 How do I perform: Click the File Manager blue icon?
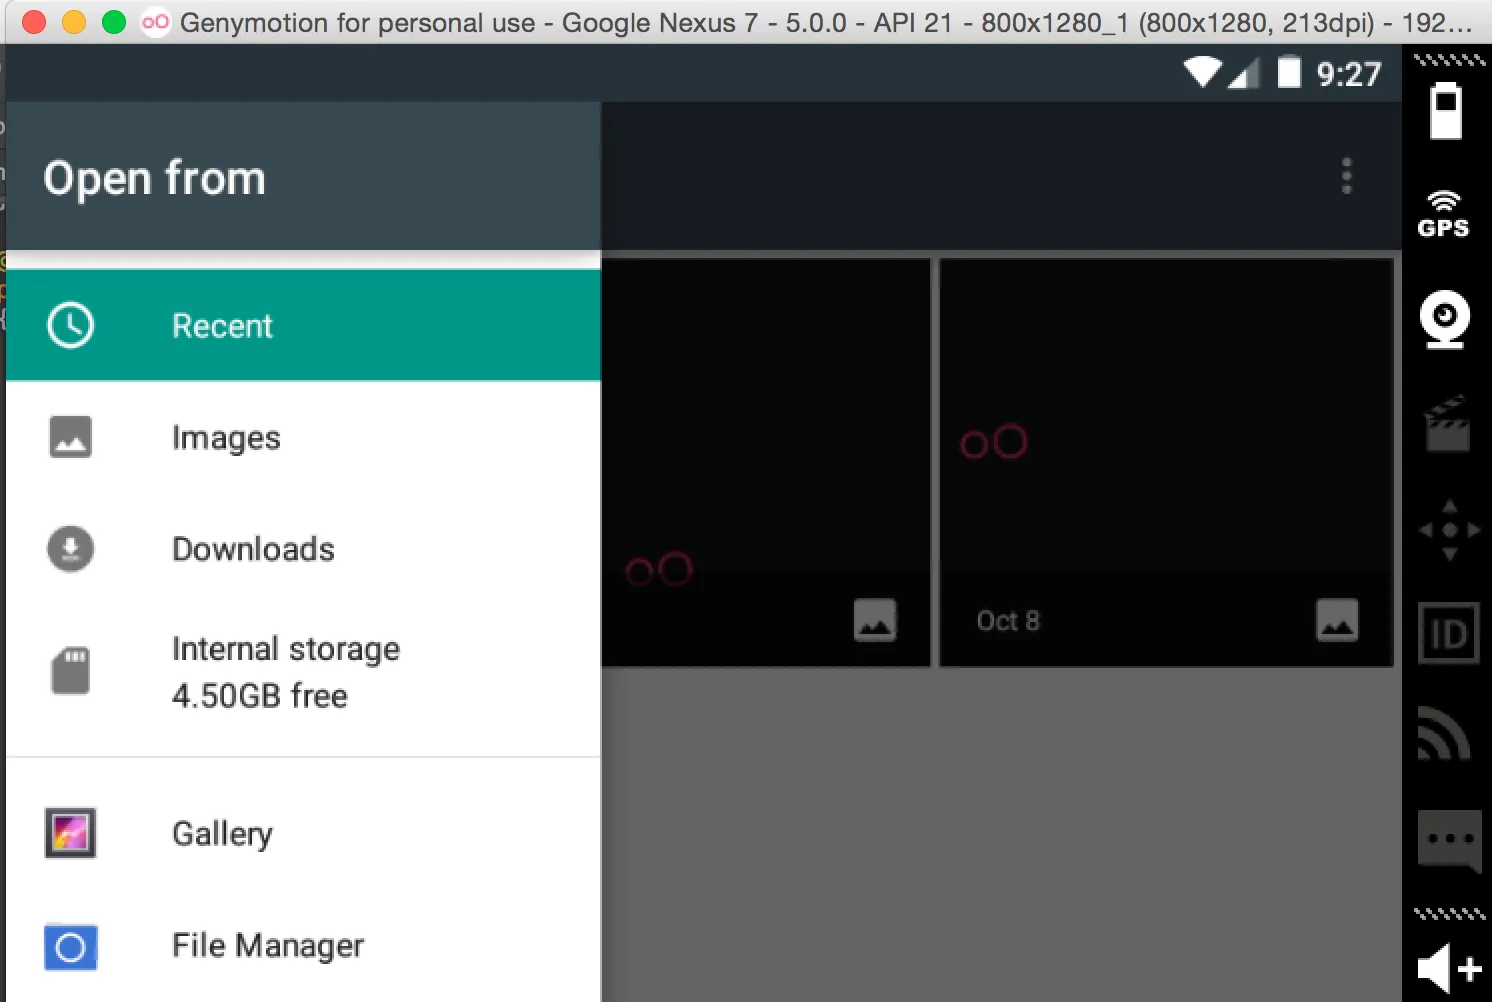(70, 946)
